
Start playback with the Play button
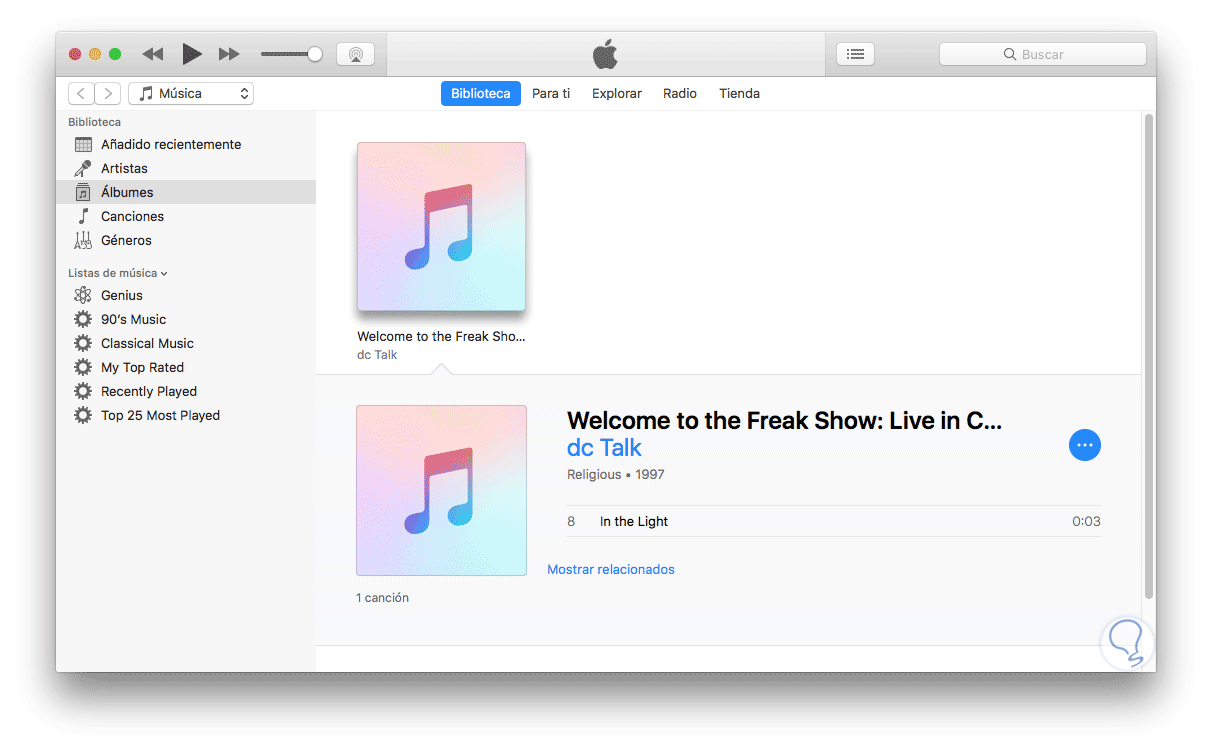pos(192,54)
